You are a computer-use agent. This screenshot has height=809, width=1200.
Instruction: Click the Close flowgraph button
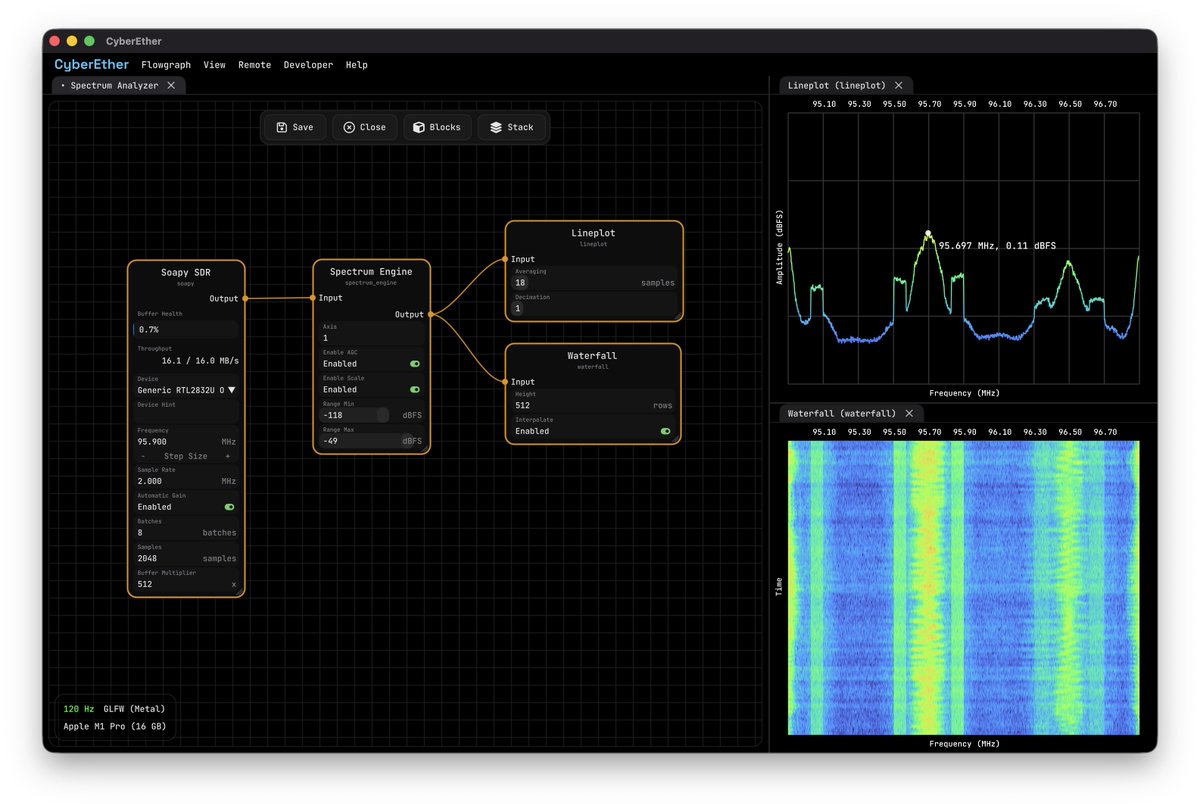point(364,128)
